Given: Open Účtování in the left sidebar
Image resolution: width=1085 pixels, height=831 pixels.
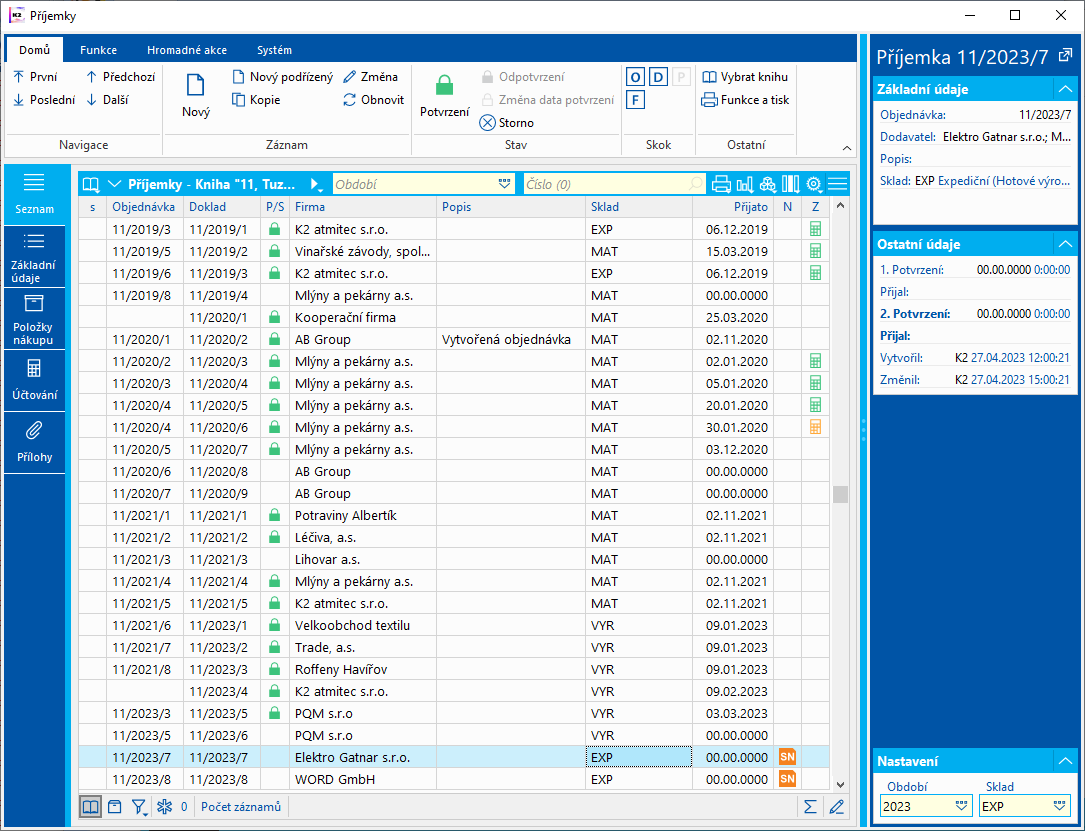Looking at the screenshot, I should (x=34, y=379).
